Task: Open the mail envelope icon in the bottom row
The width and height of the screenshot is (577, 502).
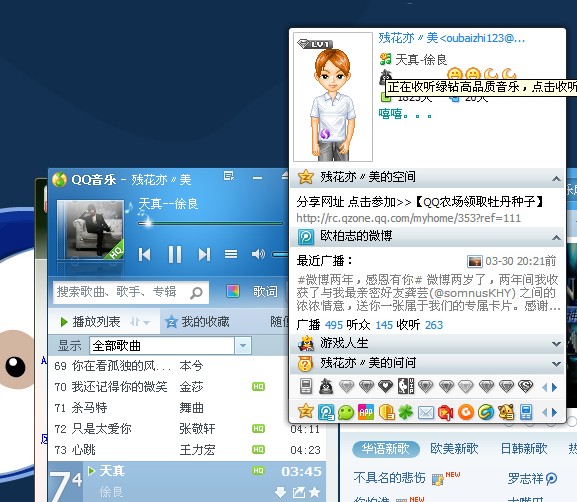Action: (x=426, y=413)
